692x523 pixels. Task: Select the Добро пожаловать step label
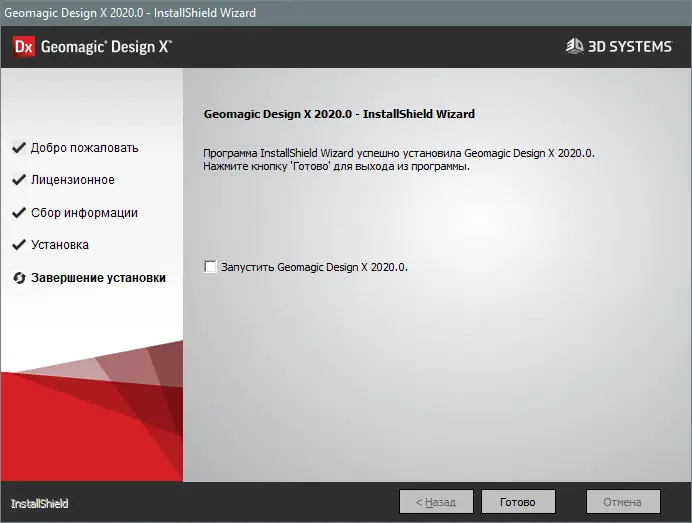(85, 147)
